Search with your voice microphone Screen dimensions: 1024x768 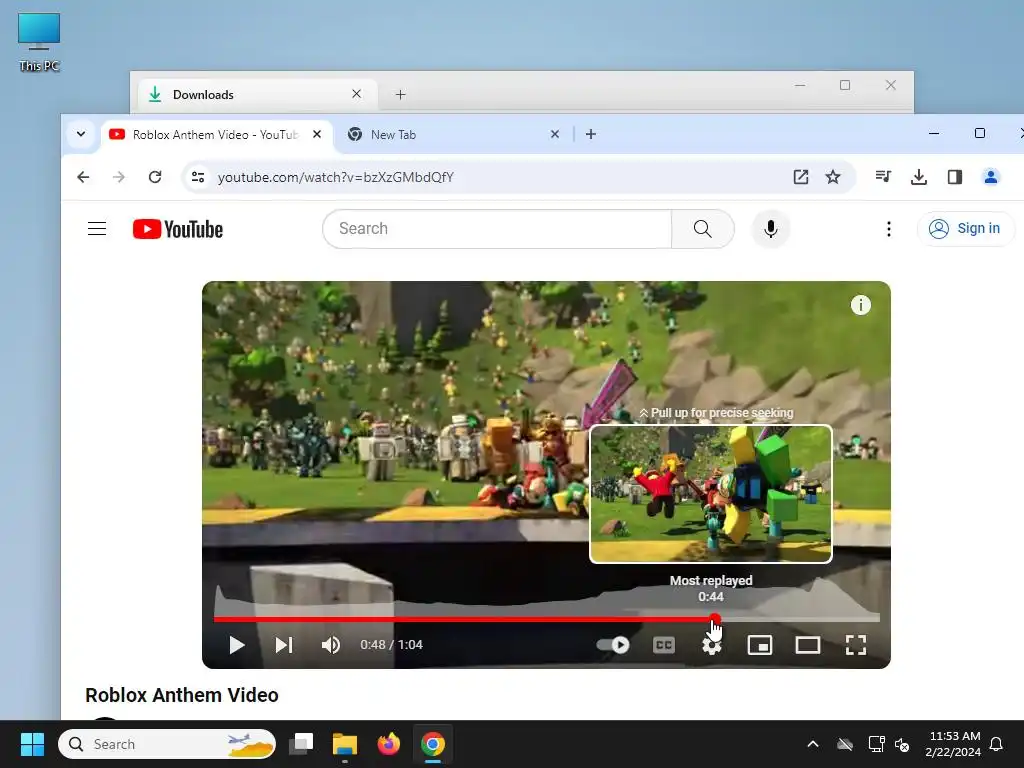pos(771,229)
